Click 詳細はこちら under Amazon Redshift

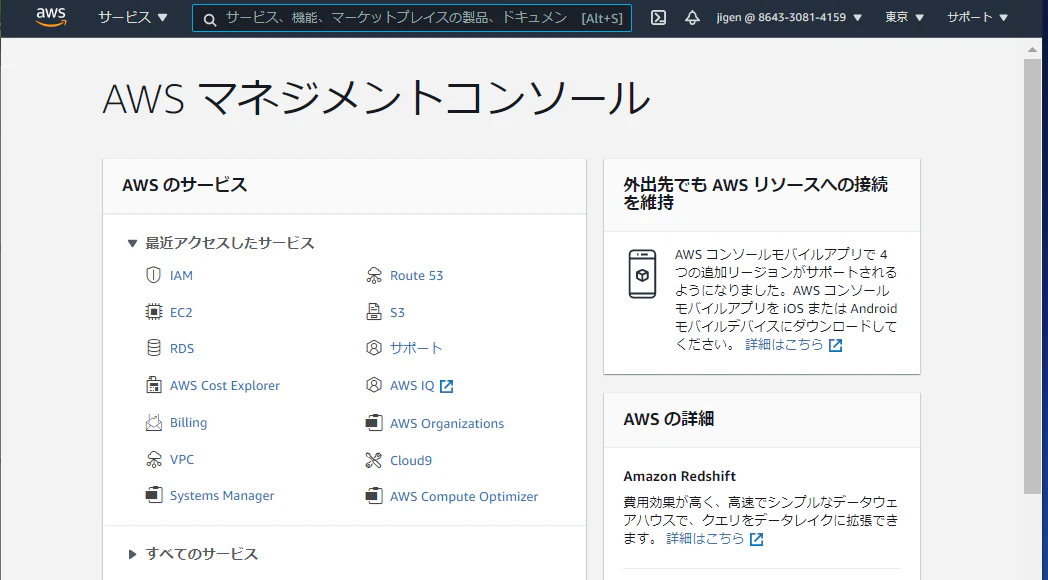pyautogui.click(x=705, y=539)
